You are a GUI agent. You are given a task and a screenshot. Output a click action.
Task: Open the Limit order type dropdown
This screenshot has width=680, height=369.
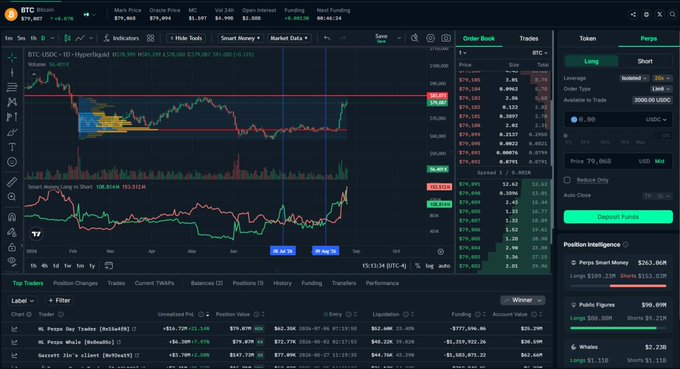point(661,89)
